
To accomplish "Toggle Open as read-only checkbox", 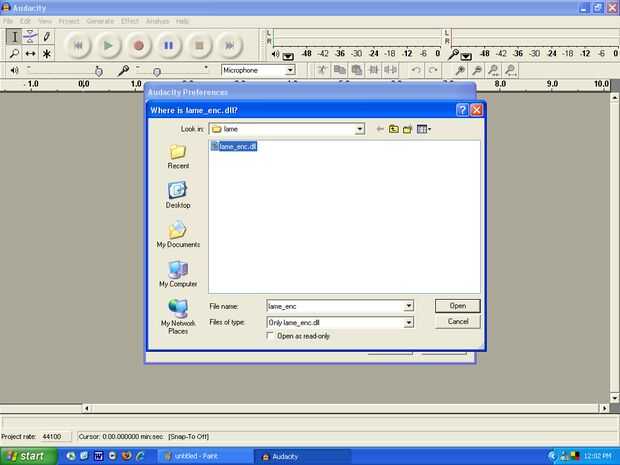I will [x=270, y=336].
